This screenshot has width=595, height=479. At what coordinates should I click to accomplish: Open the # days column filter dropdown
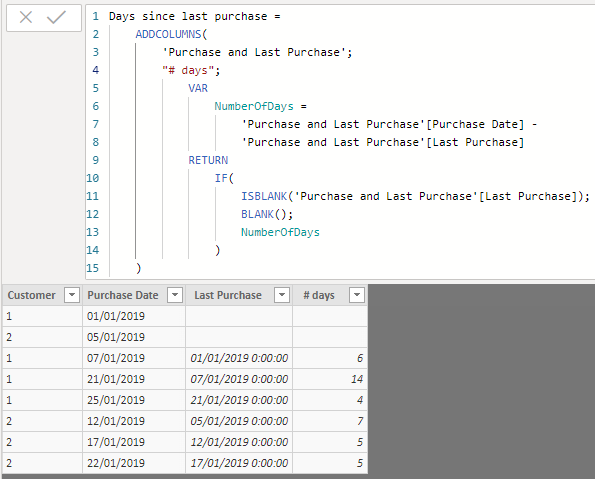pyautogui.click(x=357, y=295)
